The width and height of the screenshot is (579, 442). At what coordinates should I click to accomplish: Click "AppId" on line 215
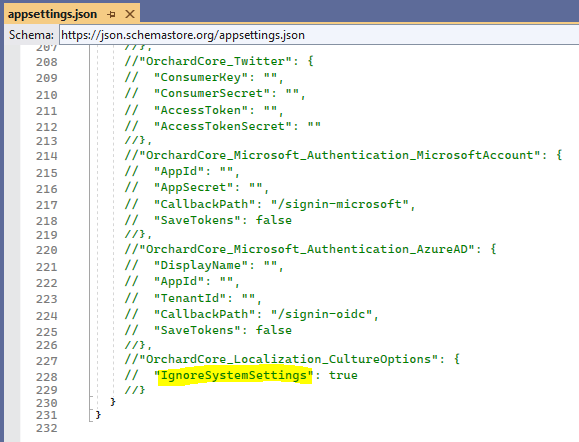pyautogui.click(x=179, y=171)
